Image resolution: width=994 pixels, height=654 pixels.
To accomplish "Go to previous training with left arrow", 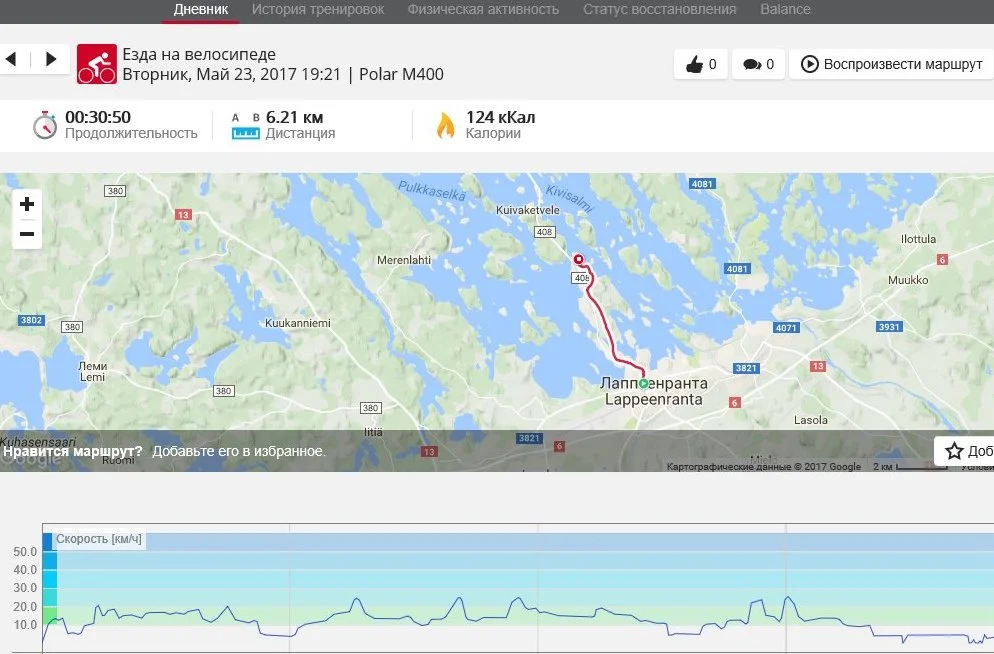I will [11, 60].
